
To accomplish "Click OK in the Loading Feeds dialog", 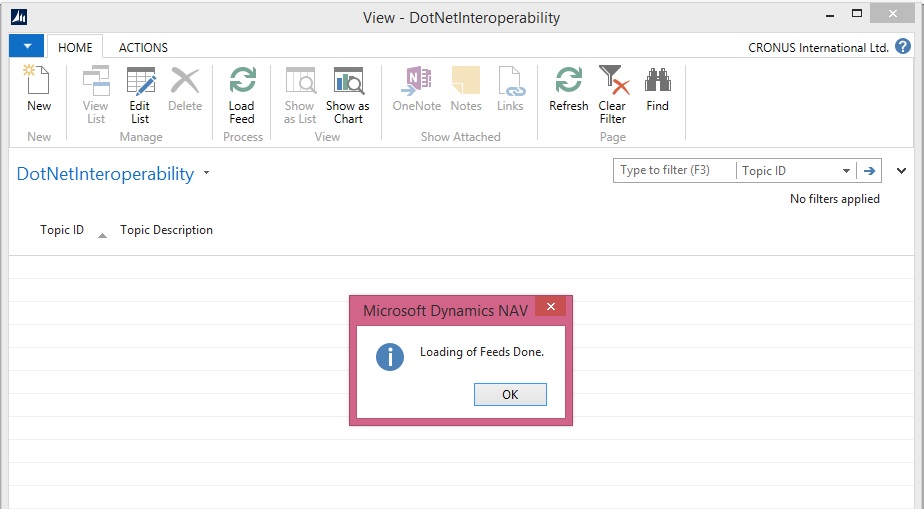I will (x=510, y=395).
